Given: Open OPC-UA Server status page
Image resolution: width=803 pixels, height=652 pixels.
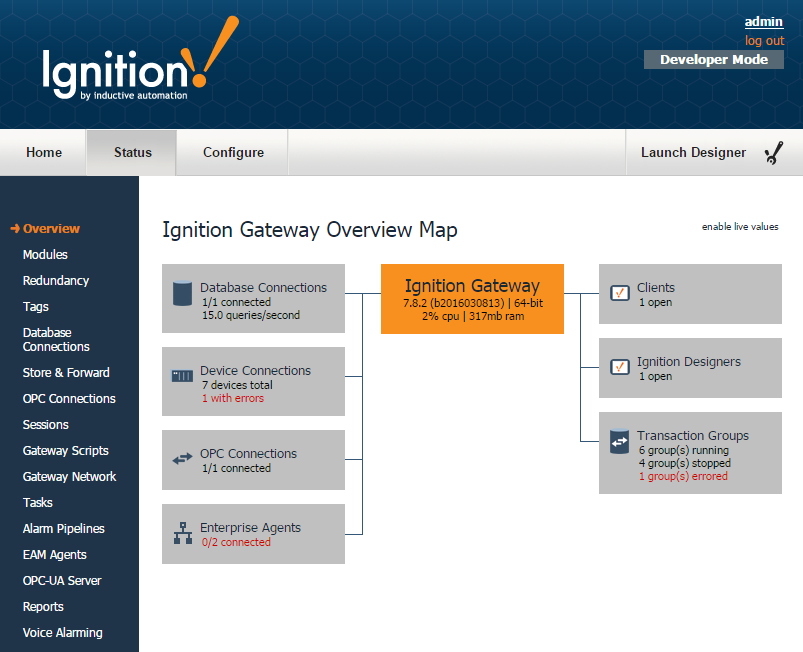Looking at the screenshot, I should [x=62, y=581].
